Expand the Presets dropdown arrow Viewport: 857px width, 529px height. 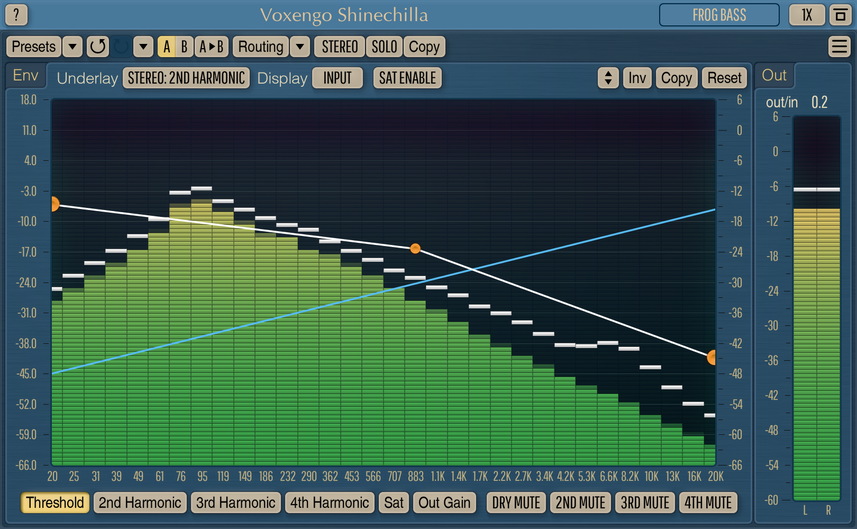coord(73,46)
